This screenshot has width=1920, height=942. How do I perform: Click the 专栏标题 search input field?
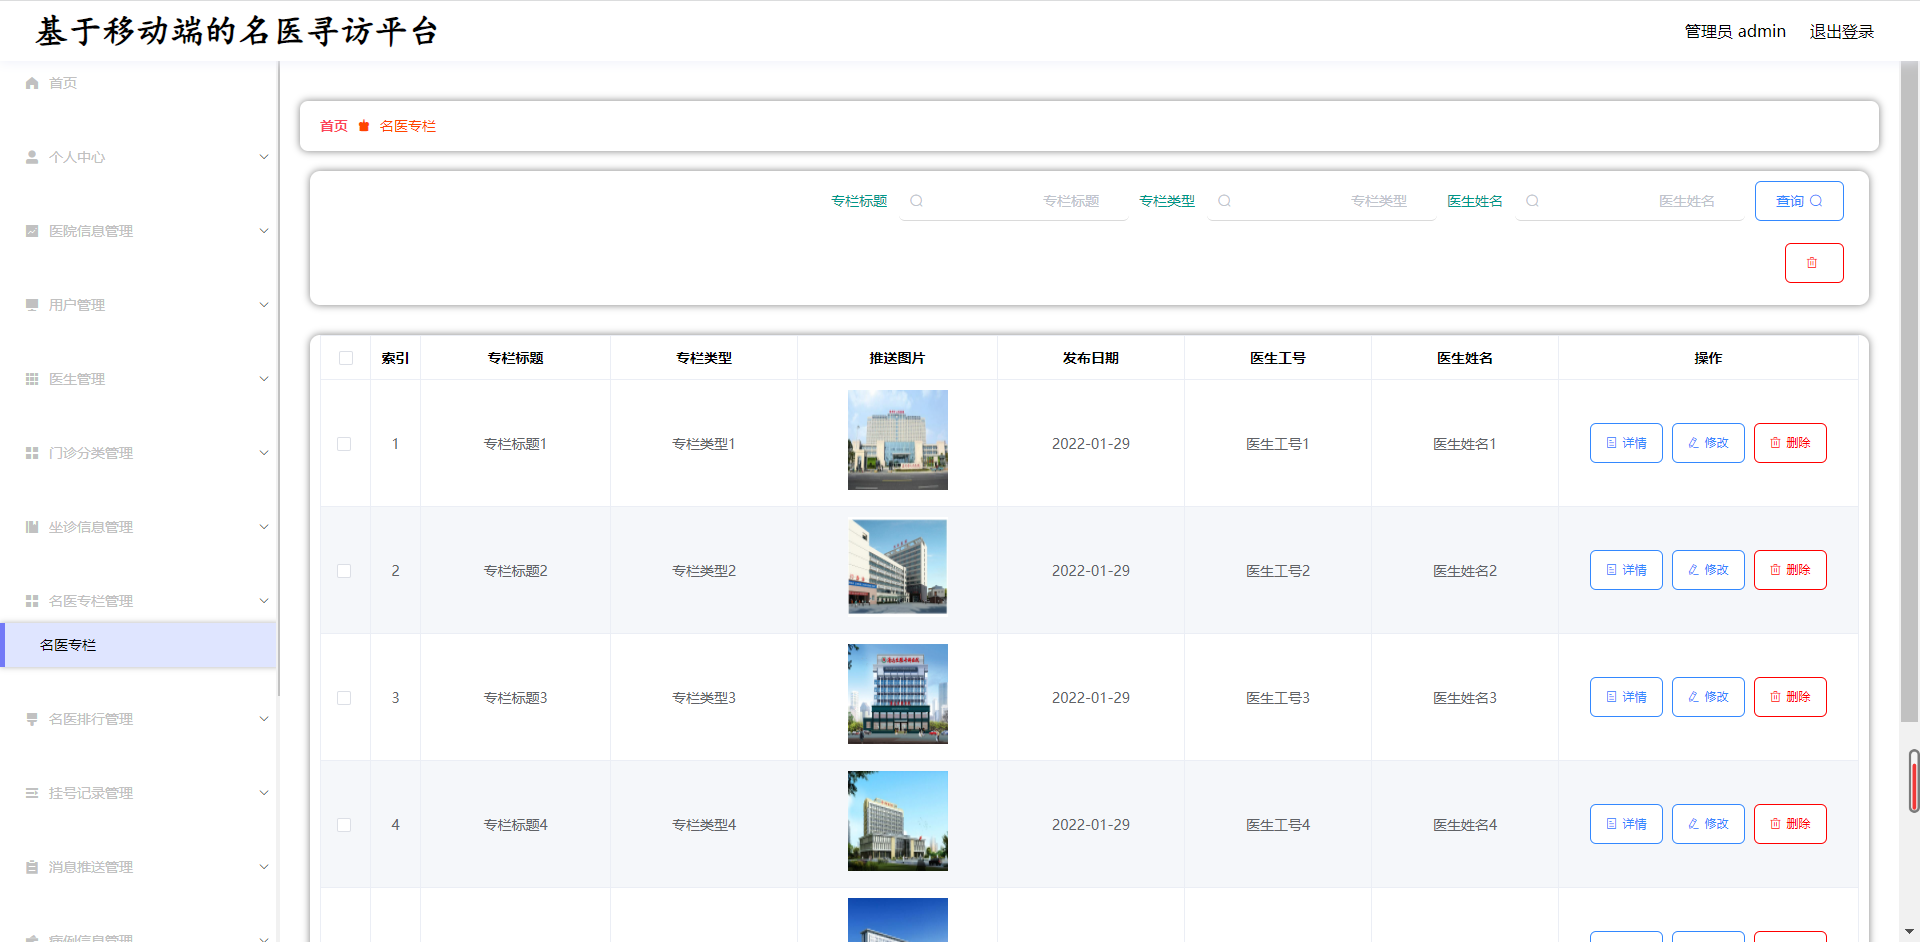coord(1014,201)
